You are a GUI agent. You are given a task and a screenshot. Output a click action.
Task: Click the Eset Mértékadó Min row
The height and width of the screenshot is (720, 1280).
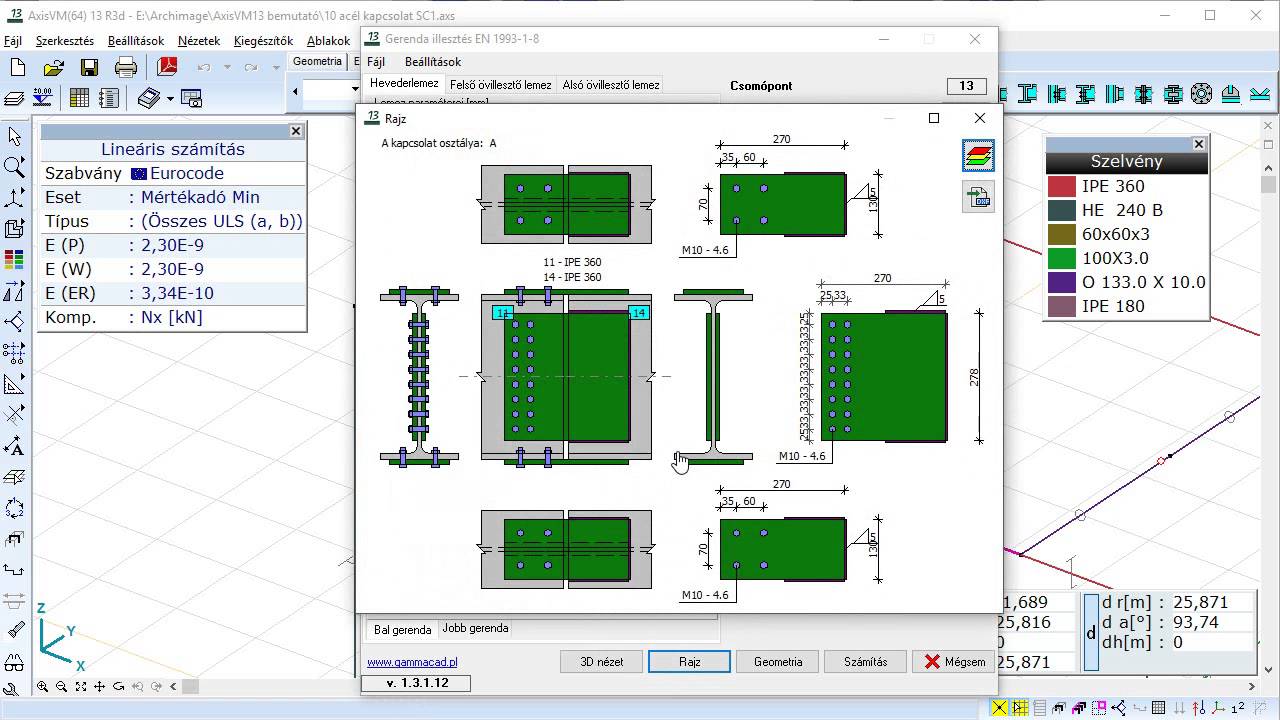(x=172, y=197)
